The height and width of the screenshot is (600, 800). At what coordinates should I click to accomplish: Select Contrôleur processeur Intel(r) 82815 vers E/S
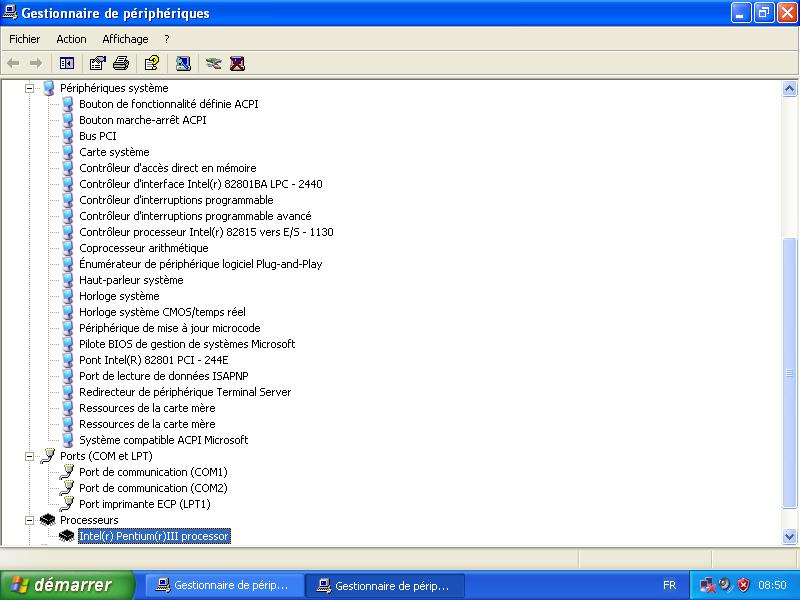point(206,232)
